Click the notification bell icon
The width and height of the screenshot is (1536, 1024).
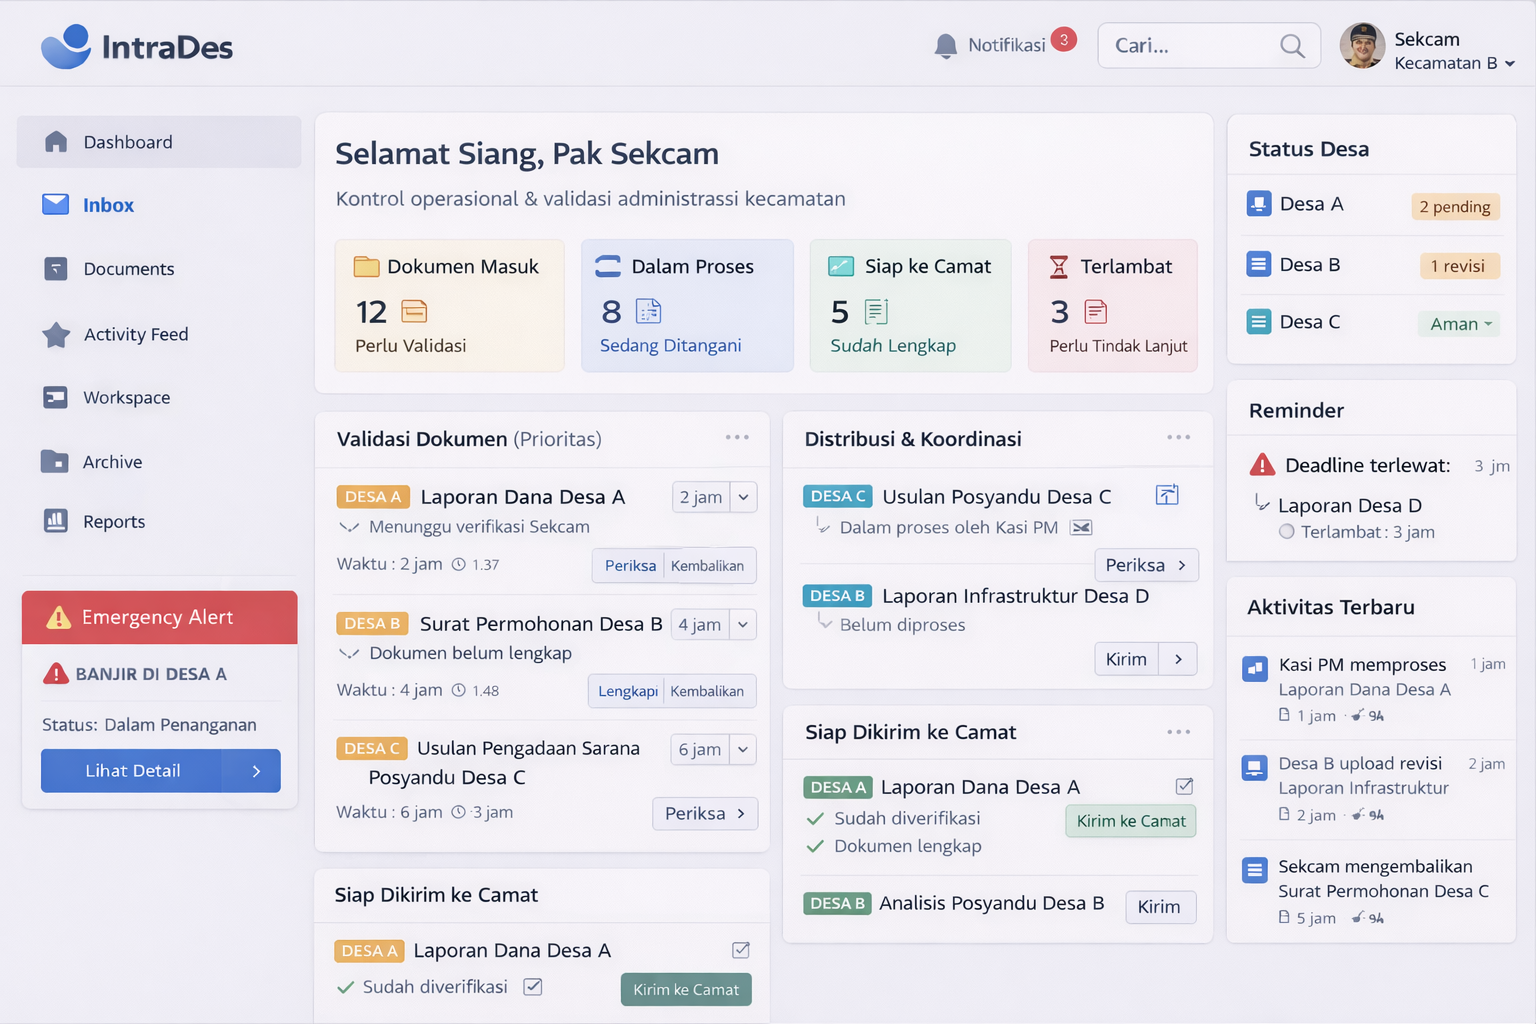point(945,46)
